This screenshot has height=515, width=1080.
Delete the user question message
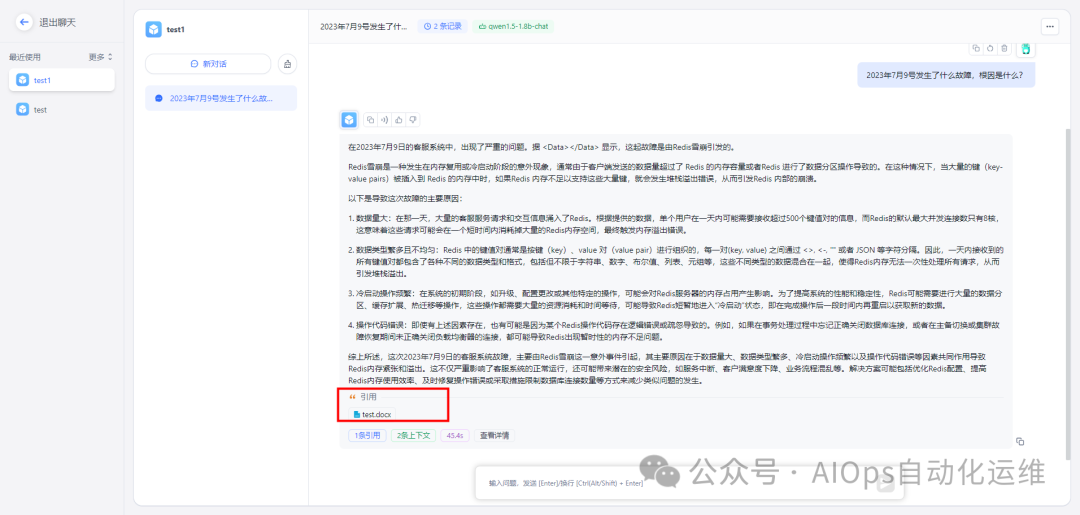[x=1004, y=48]
